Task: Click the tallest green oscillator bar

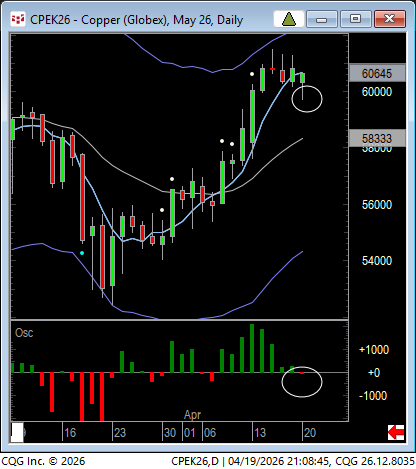Action: [x=252, y=348]
